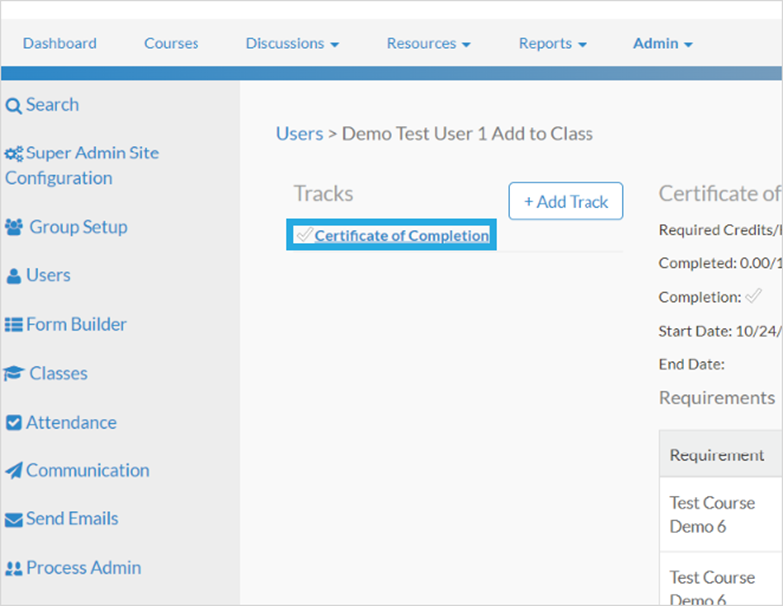
Task: Click the Search magnifier icon in sidebar
Action: pyautogui.click(x=13, y=106)
